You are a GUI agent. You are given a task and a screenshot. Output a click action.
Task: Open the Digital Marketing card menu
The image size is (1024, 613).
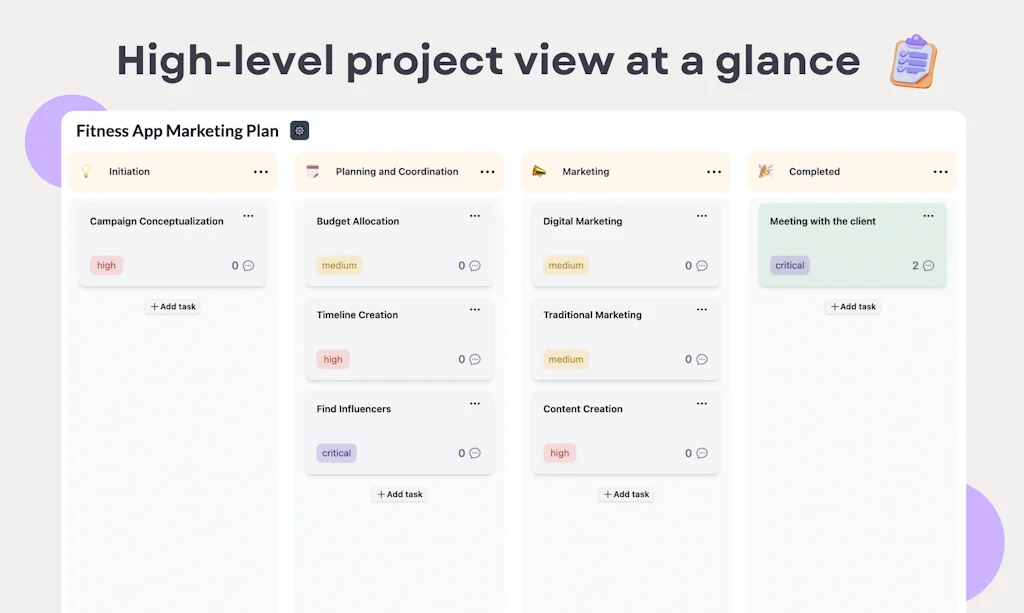[701, 216]
